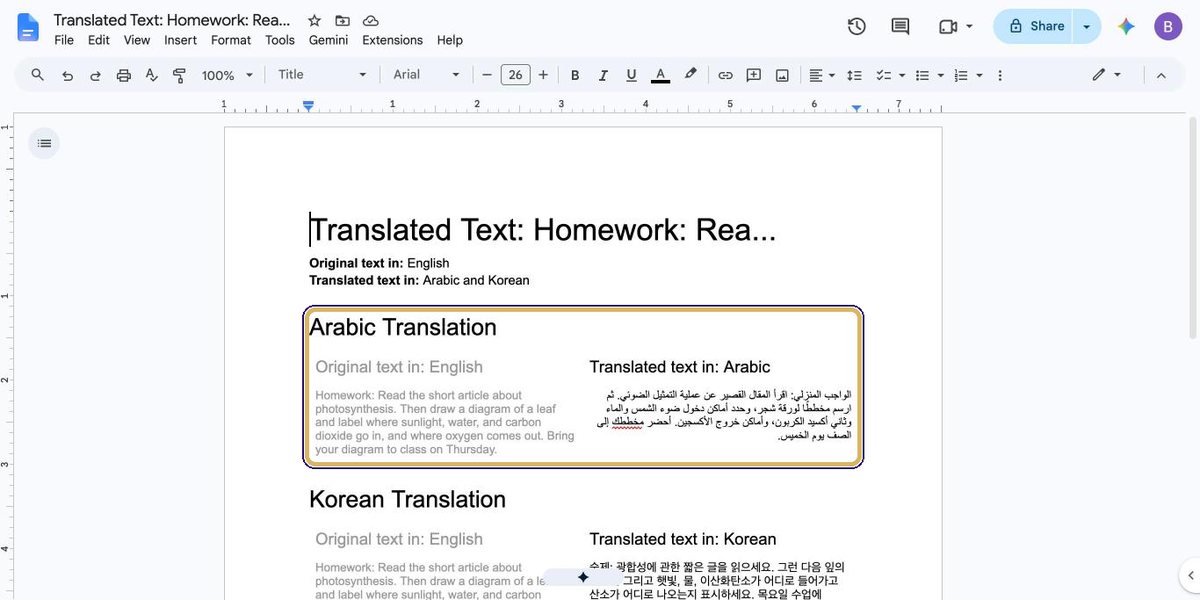The image size is (1200, 600).
Task: Insert an image
Action: click(x=782, y=75)
